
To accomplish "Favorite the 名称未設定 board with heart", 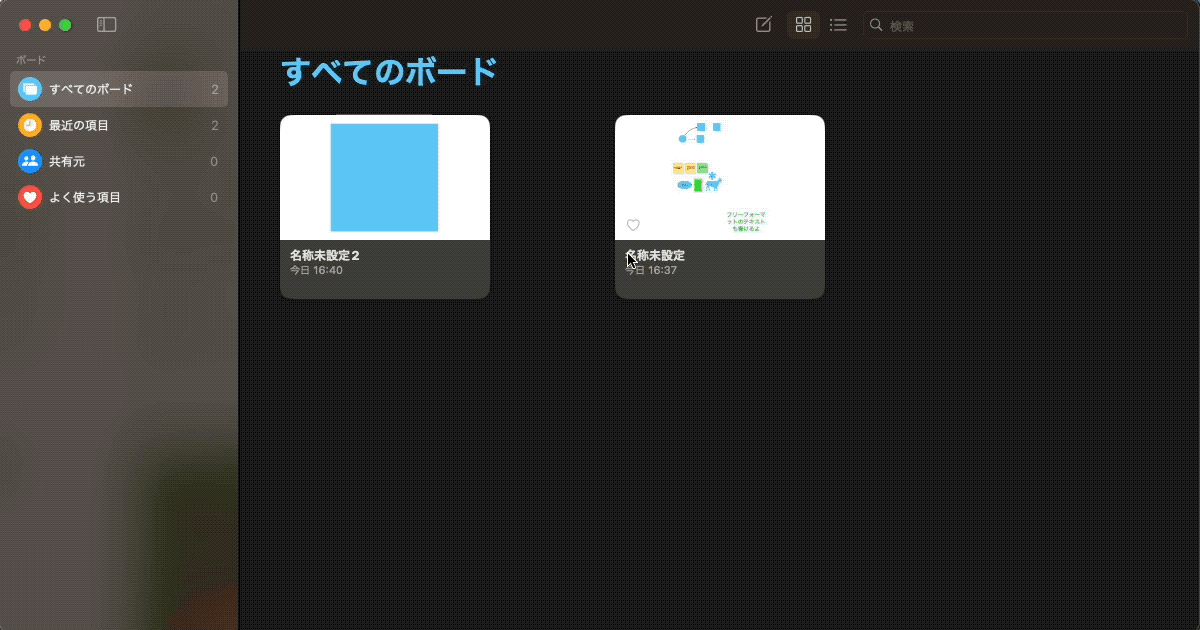I will [x=633, y=225].
